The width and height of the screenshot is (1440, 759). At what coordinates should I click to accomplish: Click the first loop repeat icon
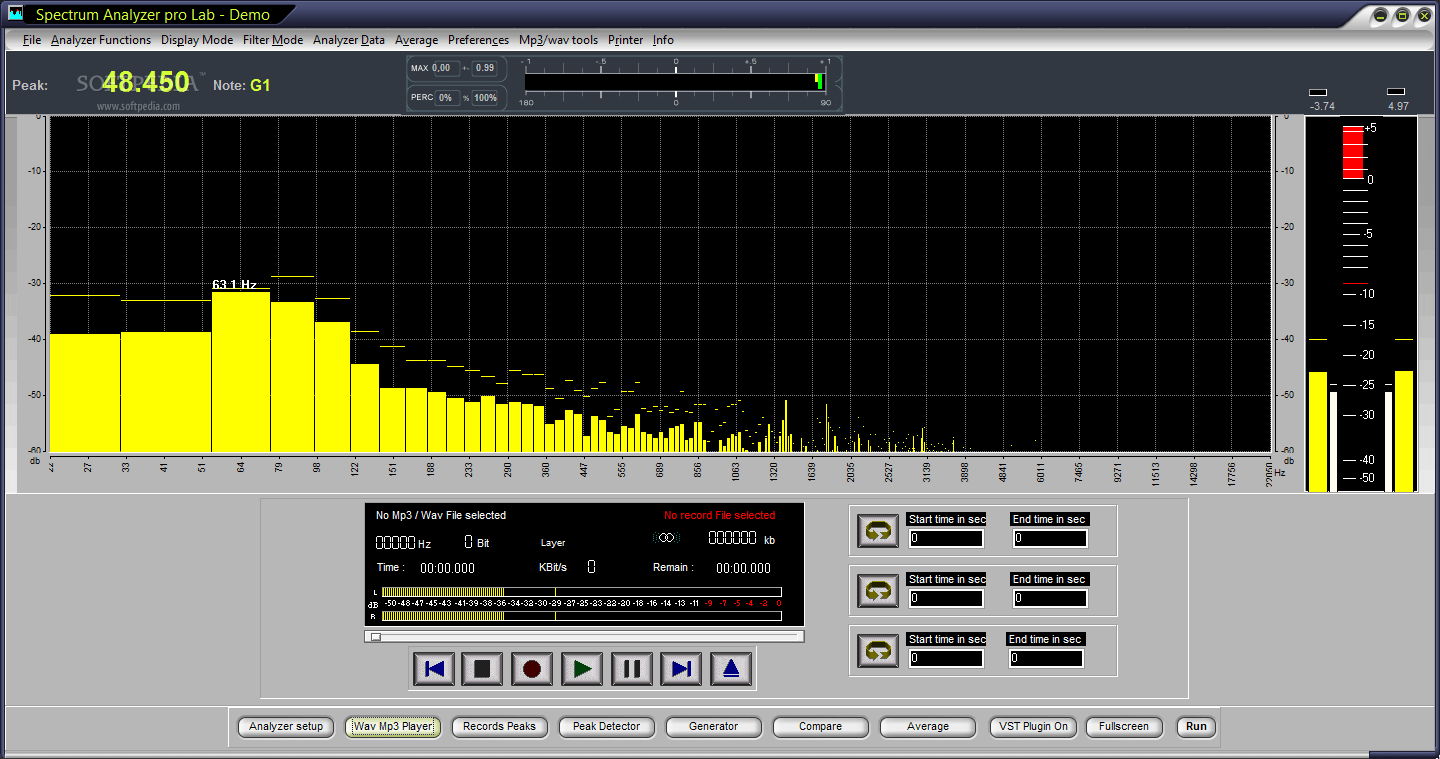point(877,531)
